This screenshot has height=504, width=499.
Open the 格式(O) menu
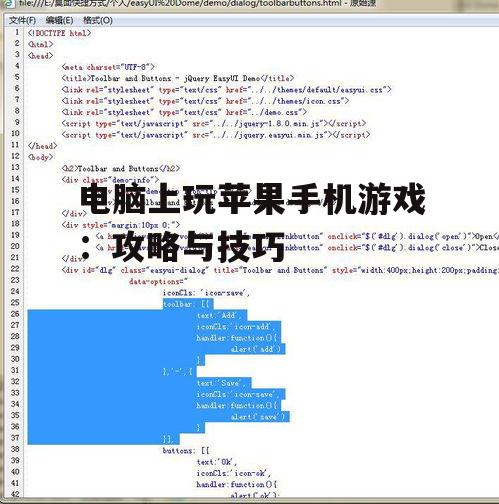pos(98,20)
